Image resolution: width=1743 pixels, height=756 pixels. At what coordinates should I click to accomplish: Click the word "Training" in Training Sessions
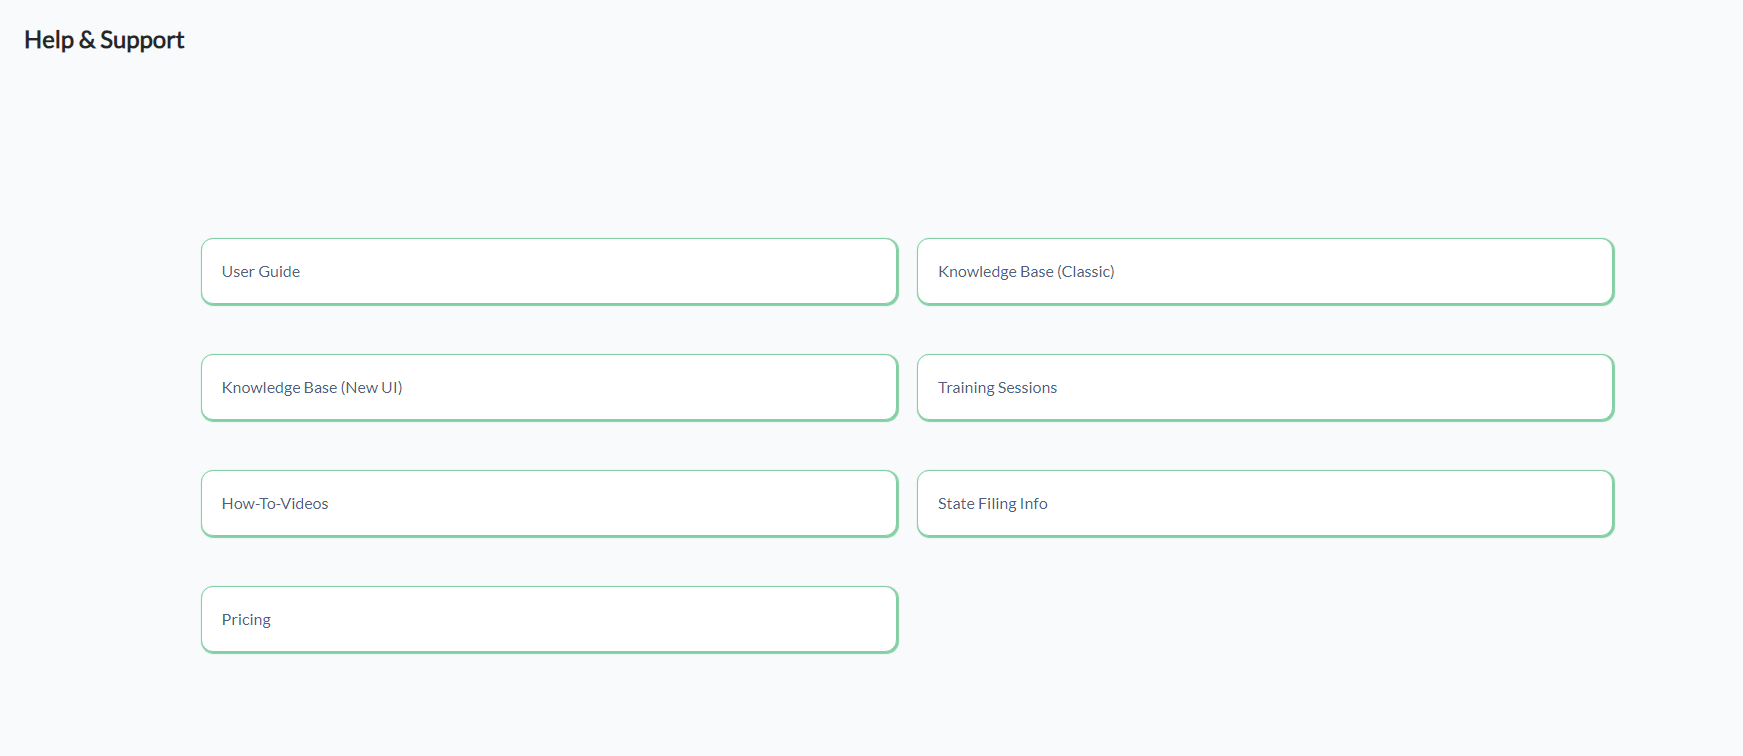[x=966, y=388]
